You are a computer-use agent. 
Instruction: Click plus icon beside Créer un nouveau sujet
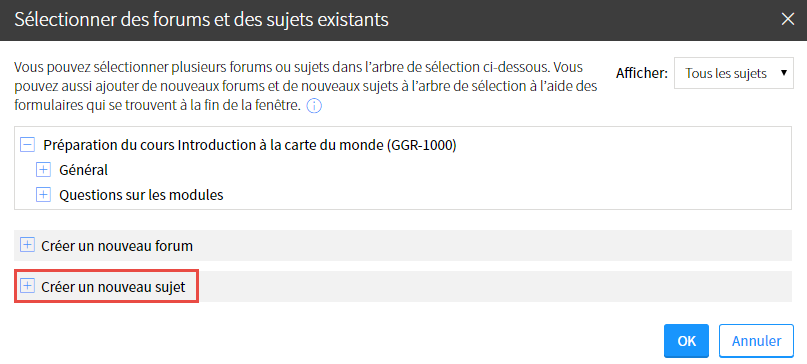[27, 286]
